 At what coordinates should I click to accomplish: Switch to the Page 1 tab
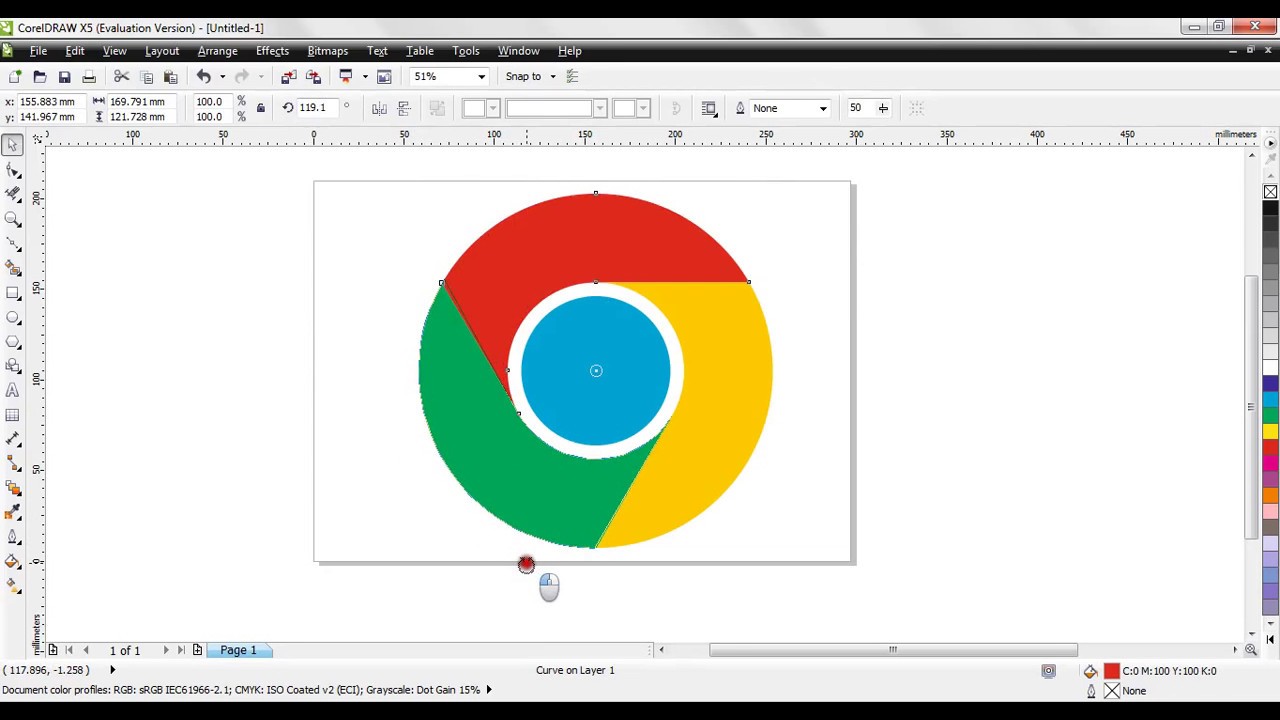click(238, 650)
